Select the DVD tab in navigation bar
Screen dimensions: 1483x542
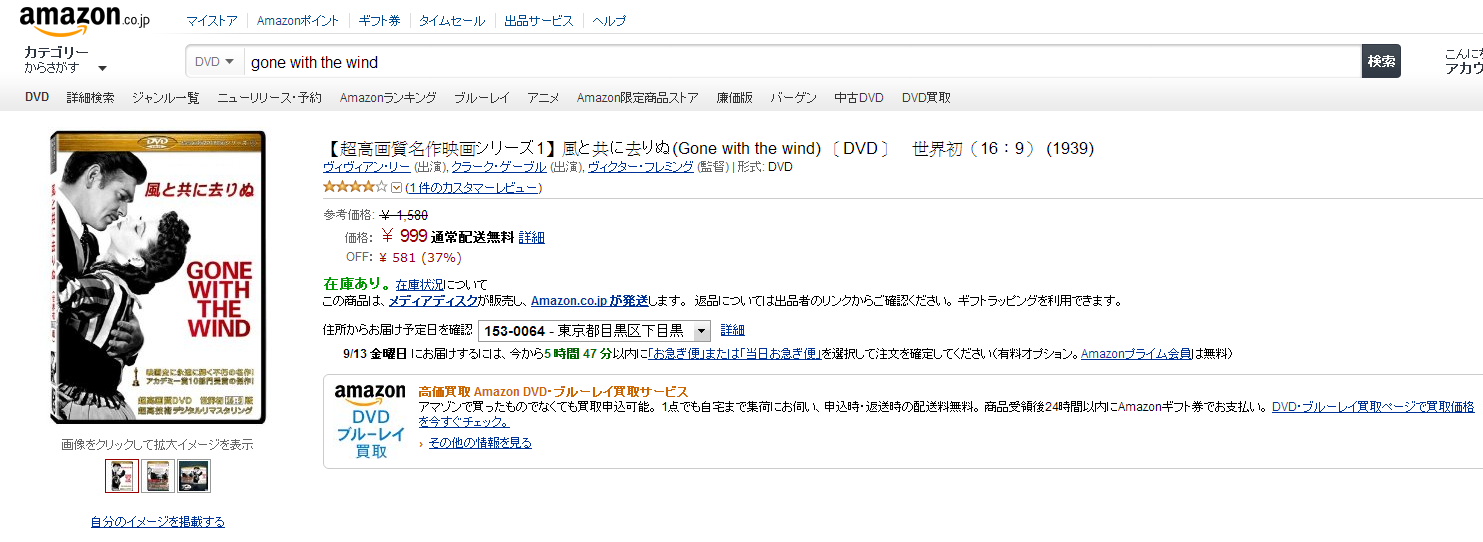tap(37, 98)
